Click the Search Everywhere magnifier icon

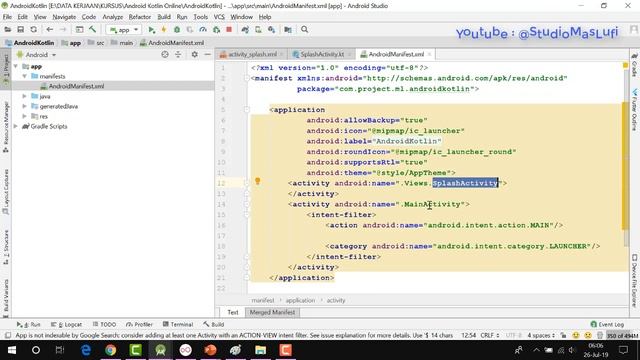304,29
